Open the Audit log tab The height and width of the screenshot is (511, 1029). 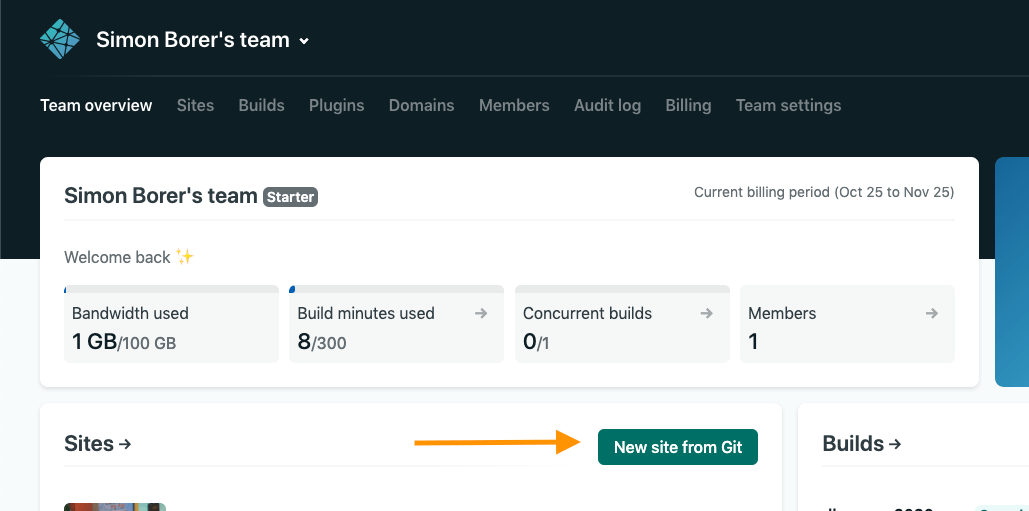tap(607, 105)
